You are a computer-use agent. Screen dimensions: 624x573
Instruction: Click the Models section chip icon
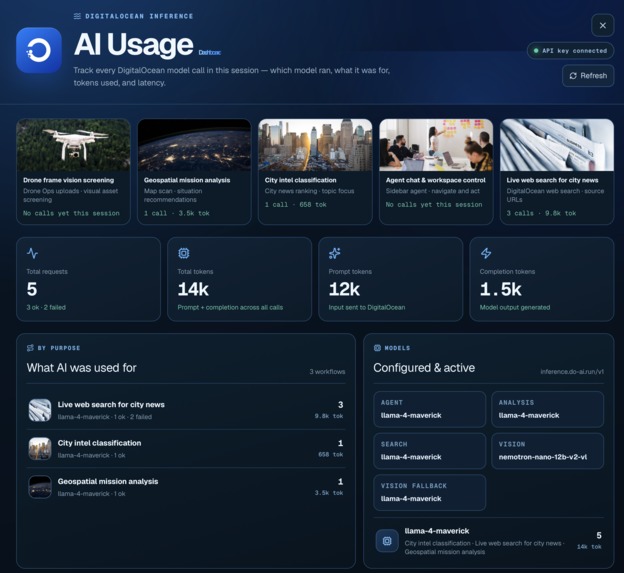(x=377, y=348)
